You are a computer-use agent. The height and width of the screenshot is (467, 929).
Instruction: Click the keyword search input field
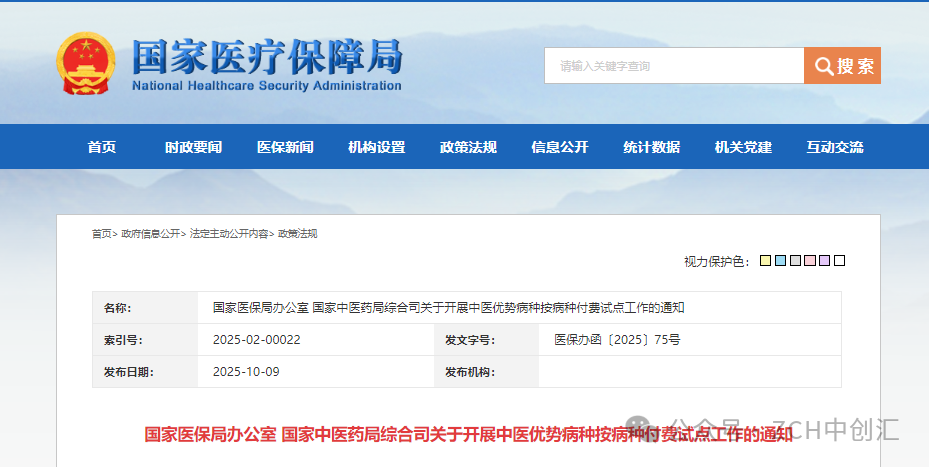pos(673,66)
